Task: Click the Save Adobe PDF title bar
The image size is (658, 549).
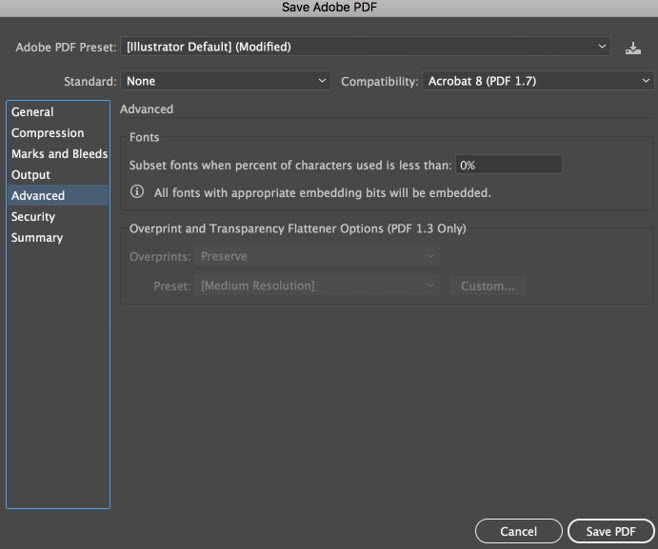Action: tap(329, 8)
